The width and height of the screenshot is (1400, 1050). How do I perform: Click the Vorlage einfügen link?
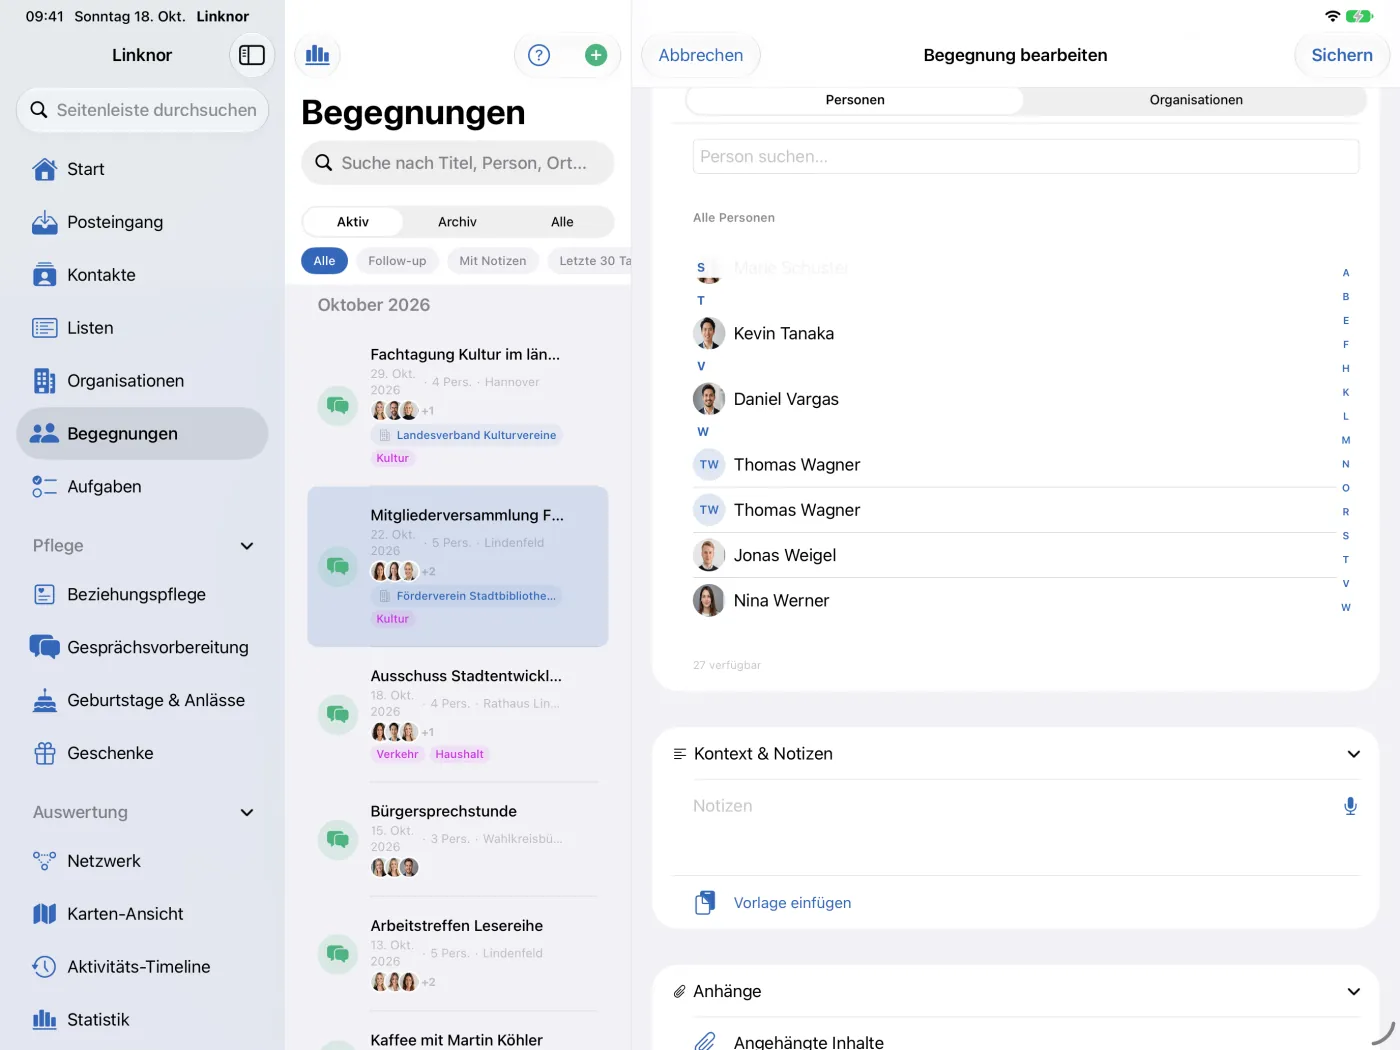click(x=793, y=903)
